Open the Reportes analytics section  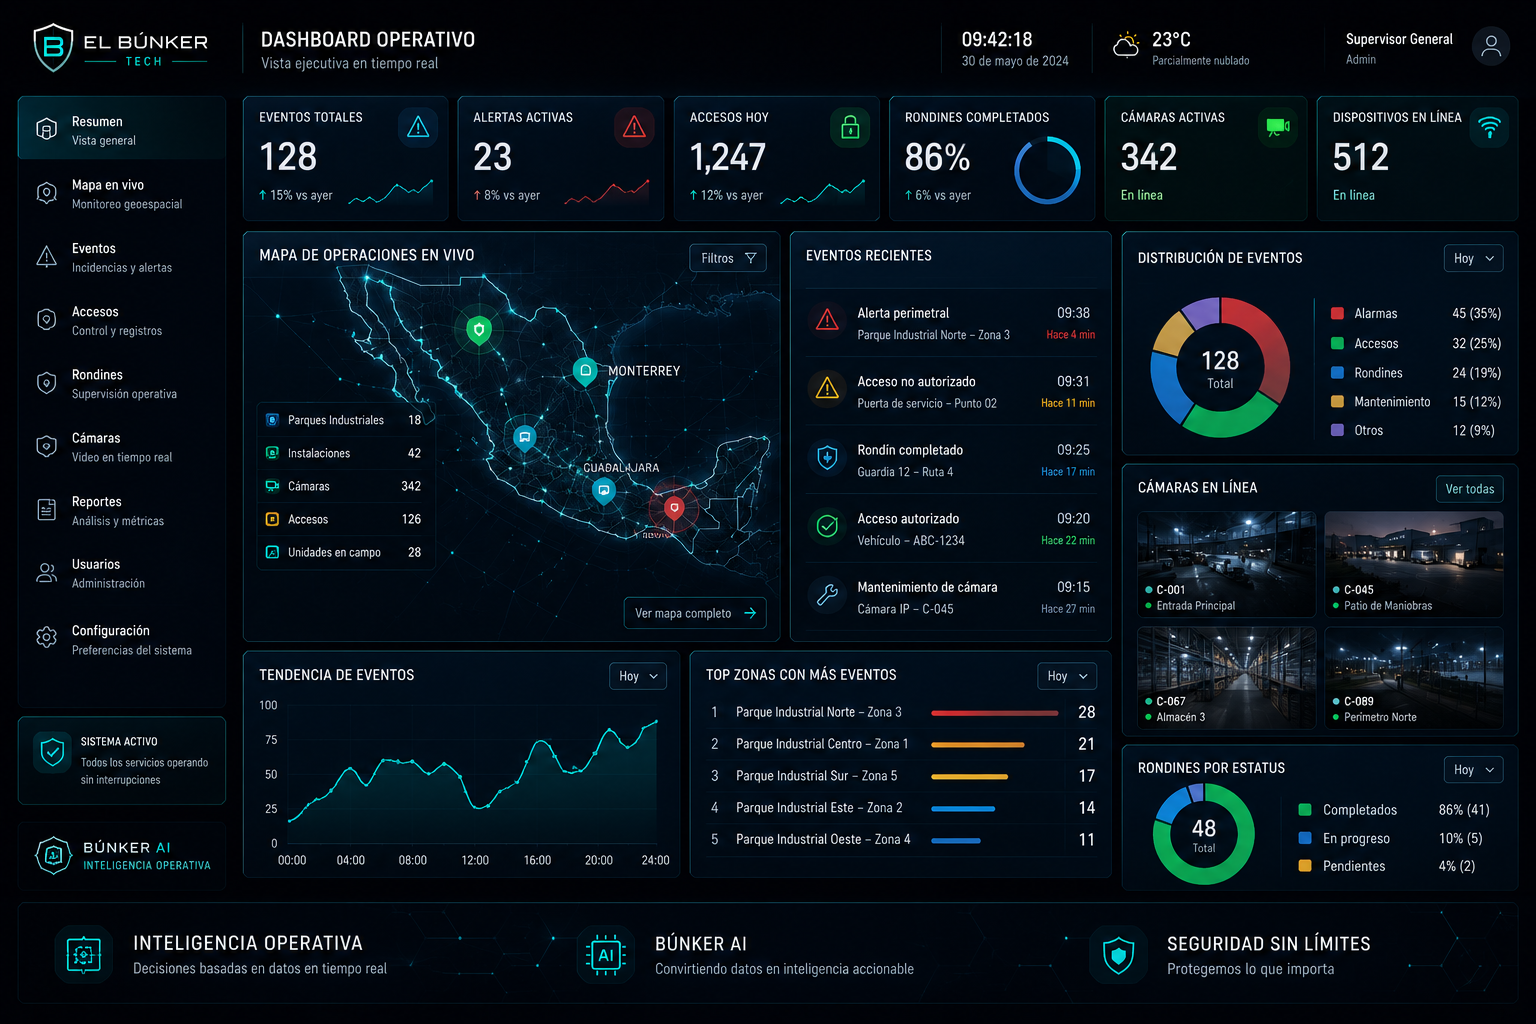click(x=121, y=510)
